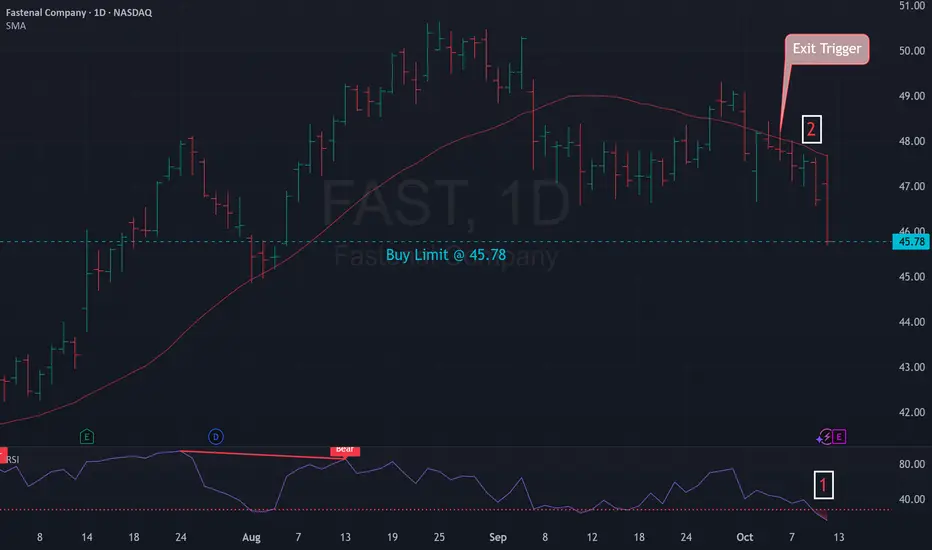Click the 45.78 price label on the axis

(x=911, y=242)
